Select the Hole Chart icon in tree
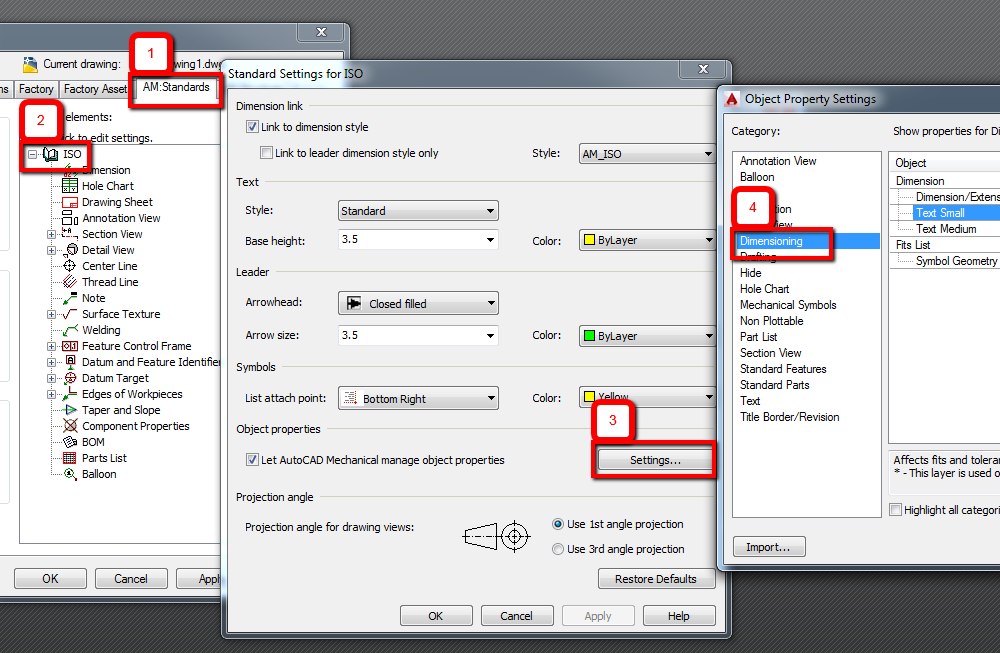1000x653 pixels. click(70, 186)
